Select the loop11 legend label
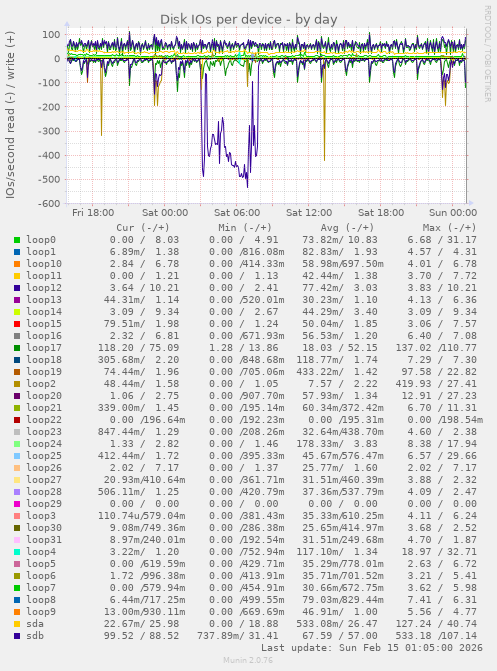 44,276
